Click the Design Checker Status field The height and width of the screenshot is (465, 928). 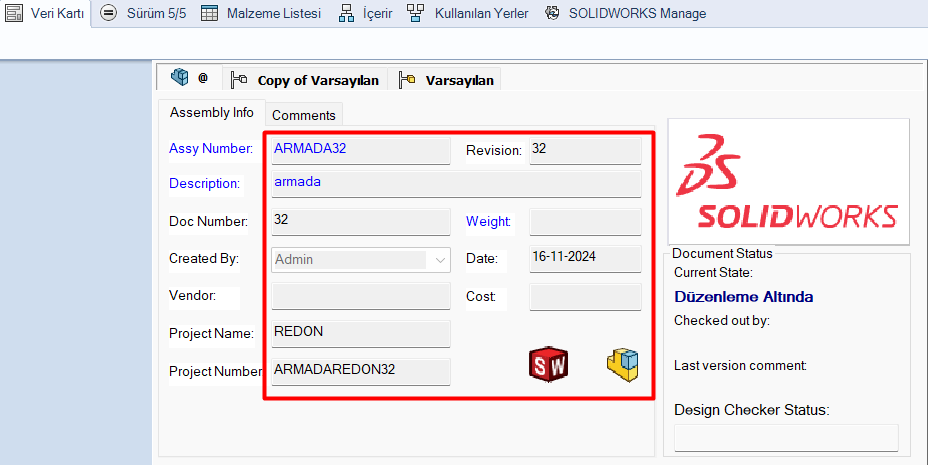click(786, 438)
